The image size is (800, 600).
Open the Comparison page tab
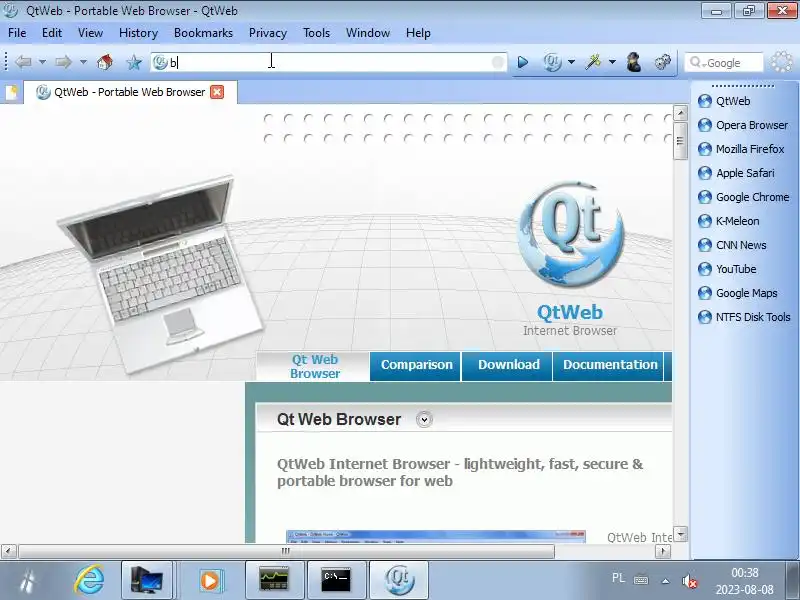(x=416, y=365)
